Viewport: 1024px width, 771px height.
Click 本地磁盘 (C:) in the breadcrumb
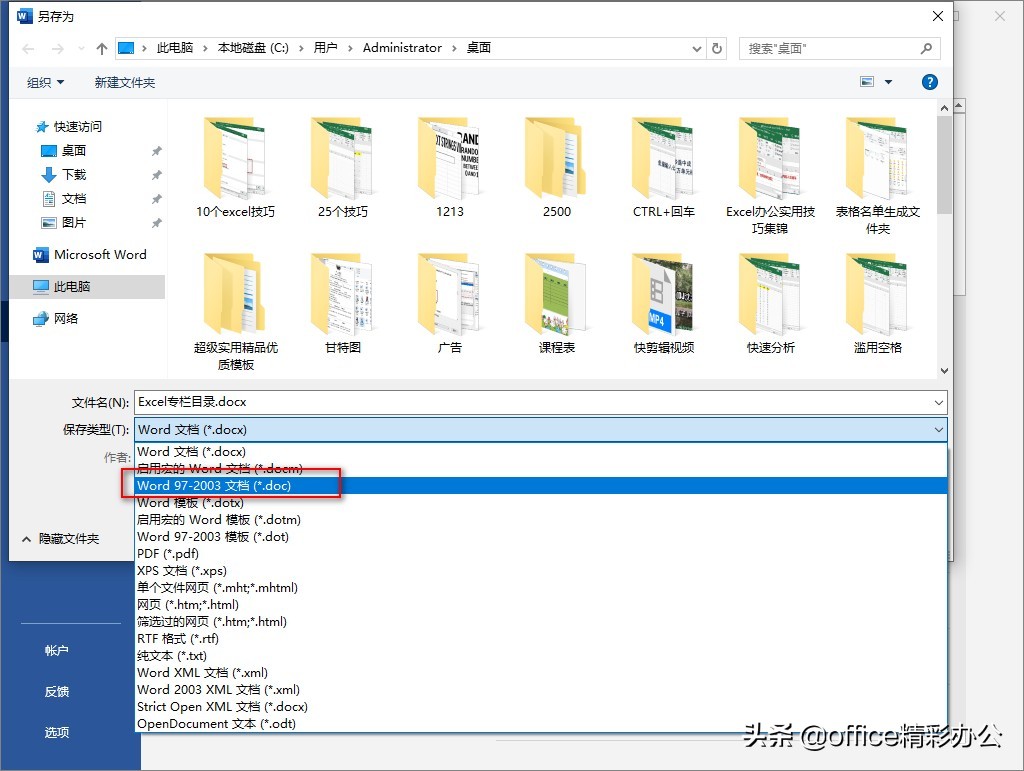(253, 48)
